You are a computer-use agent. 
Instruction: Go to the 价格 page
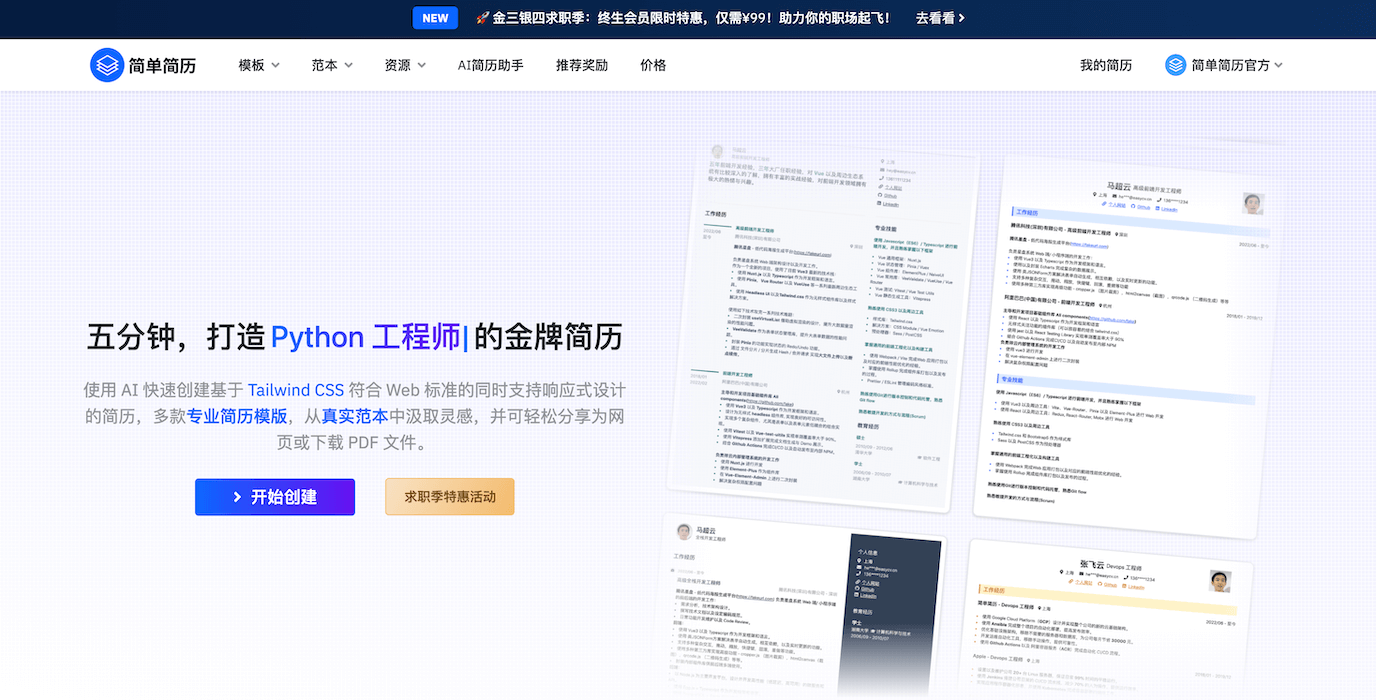coord(653,65)
